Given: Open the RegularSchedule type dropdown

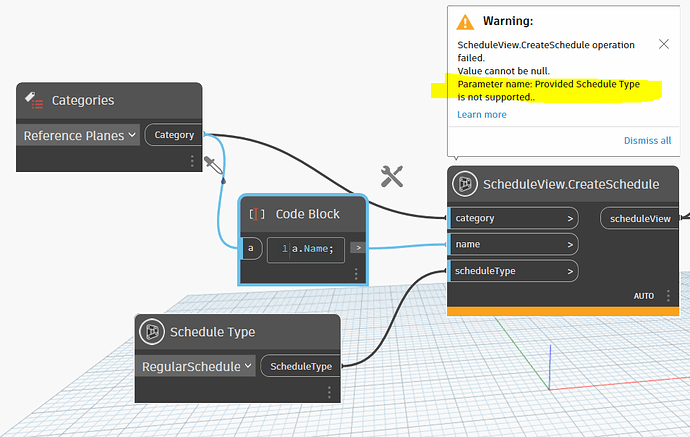Looking at the screenshot, I should (196, 366).
